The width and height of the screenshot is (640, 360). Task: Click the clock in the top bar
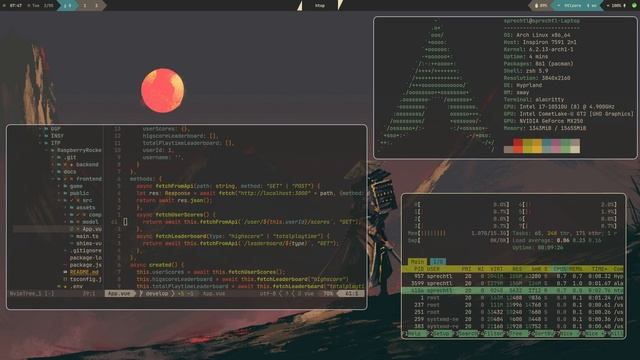(16, 6)
